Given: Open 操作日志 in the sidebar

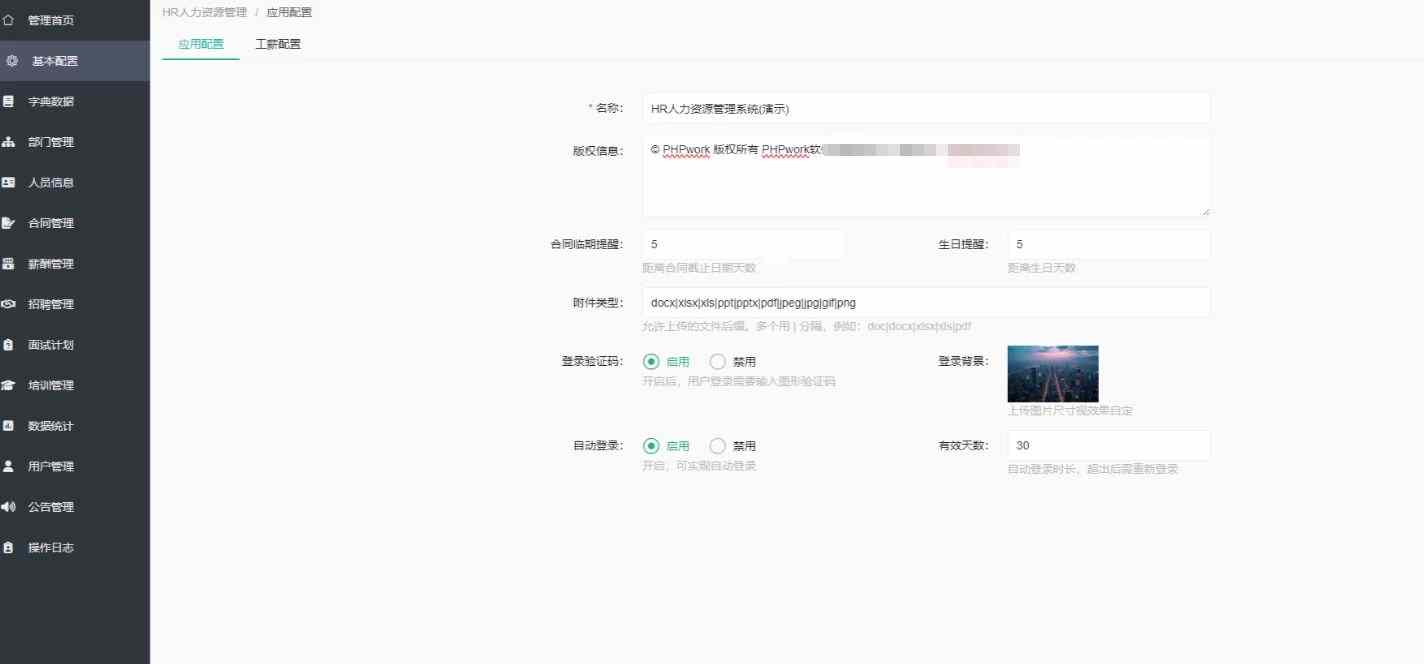Looking at the screenshot, I should tap(50, 548).
